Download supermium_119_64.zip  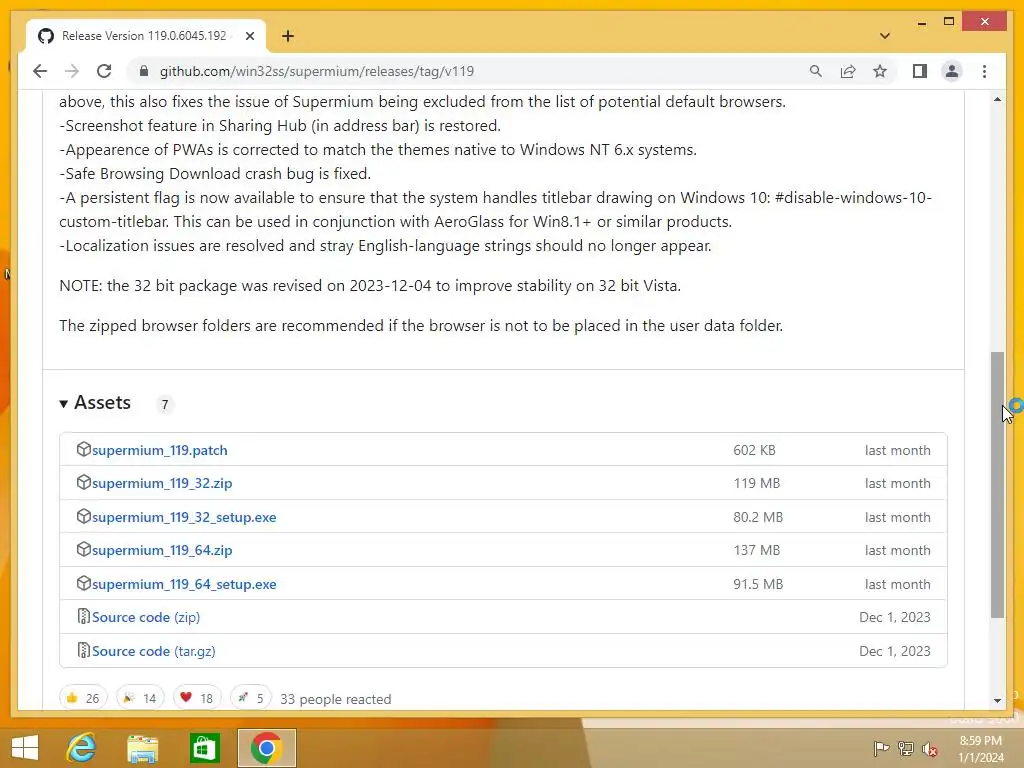(x=162, y=550)
